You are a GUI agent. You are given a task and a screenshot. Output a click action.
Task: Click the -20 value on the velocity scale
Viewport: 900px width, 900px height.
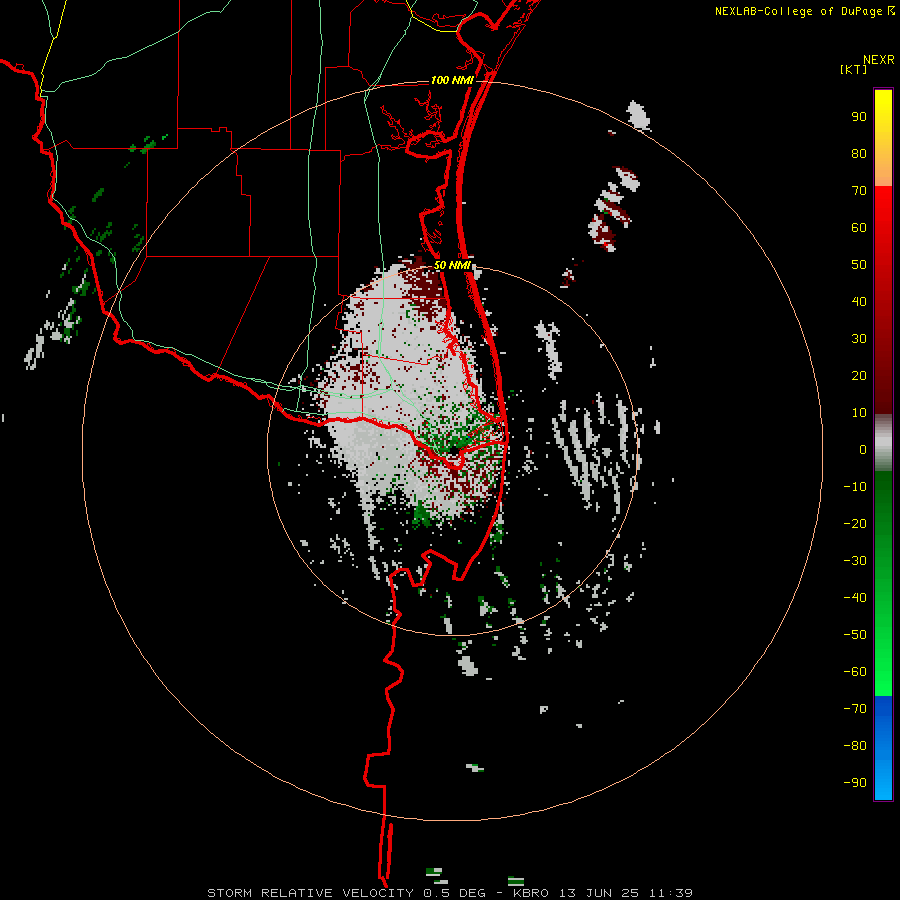pos(855,524)
